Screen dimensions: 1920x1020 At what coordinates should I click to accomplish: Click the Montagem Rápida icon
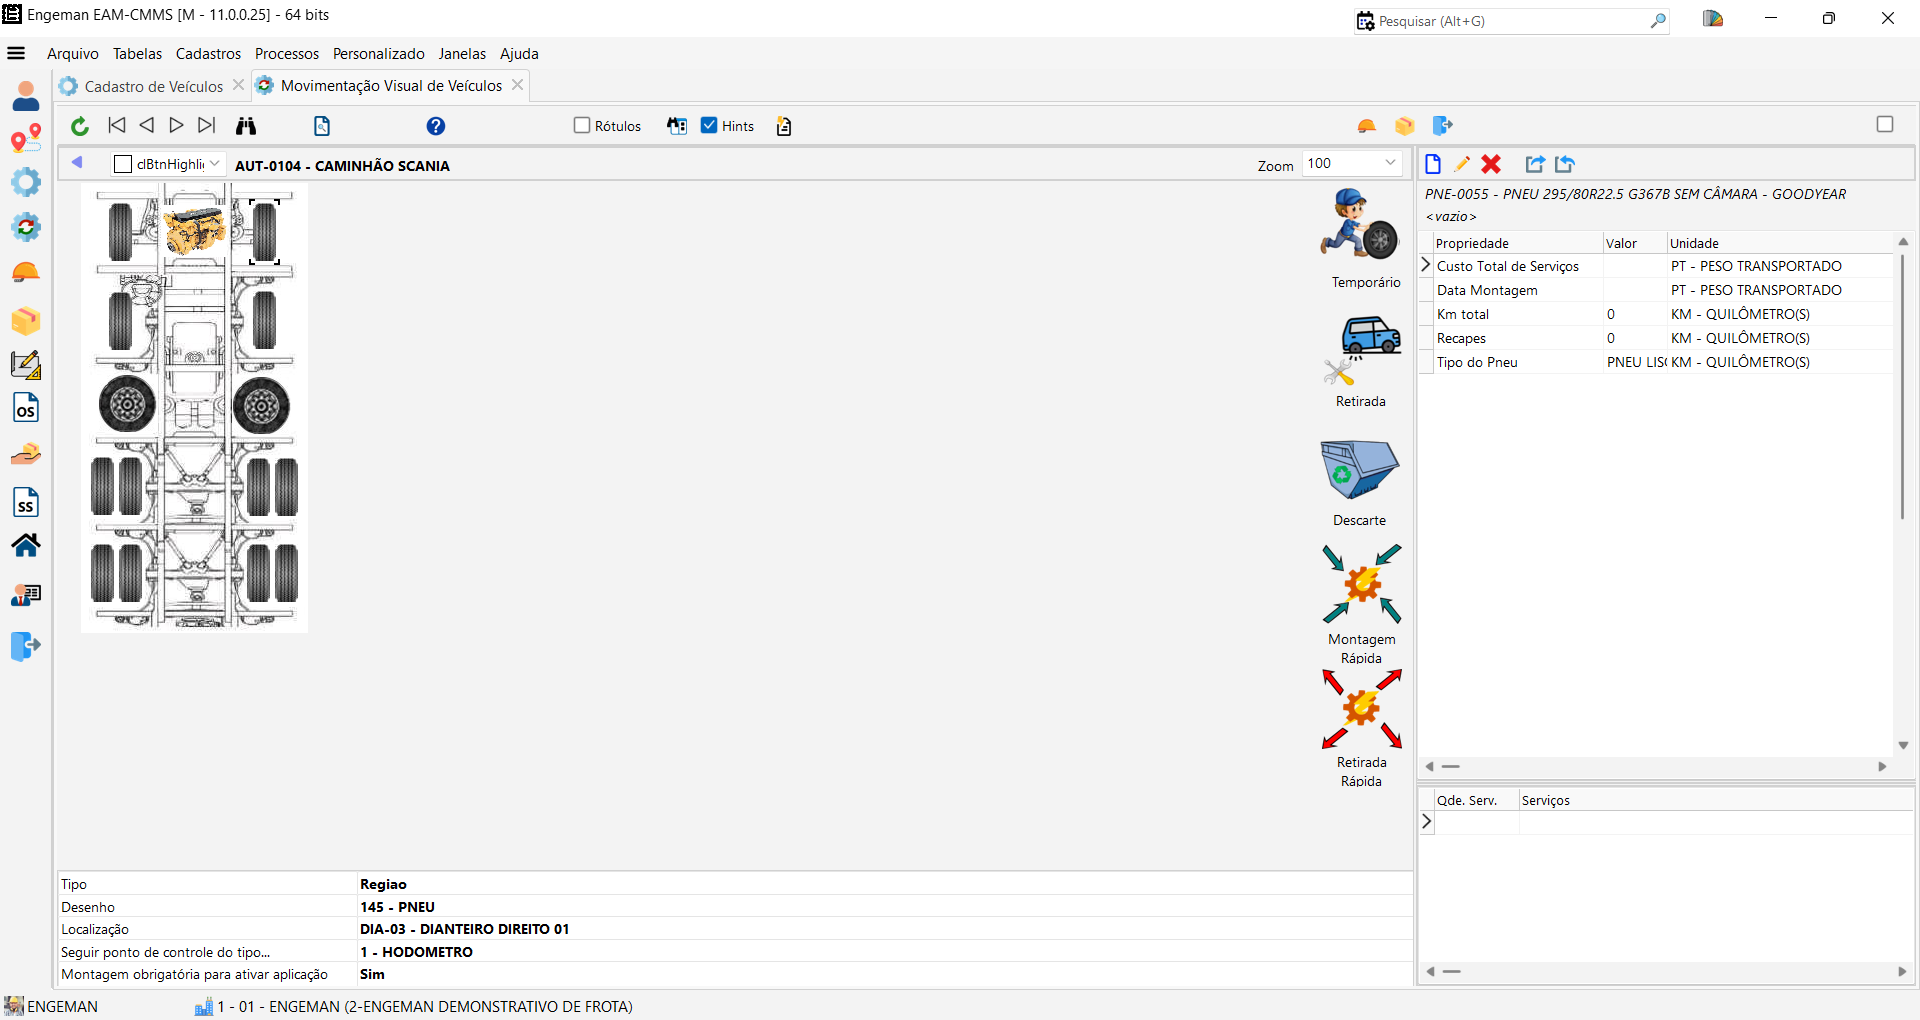coord(1361,584)
